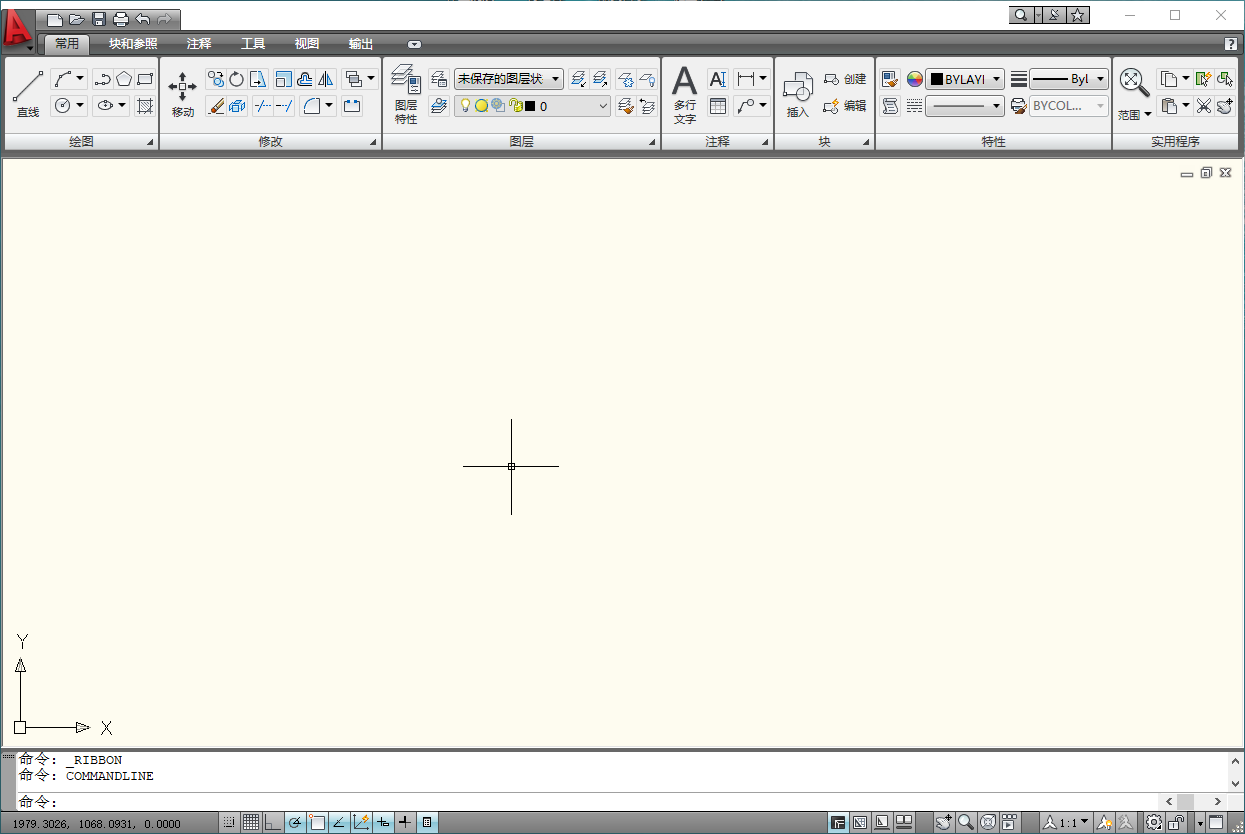1245x834 pixels.
Task: Open the 视图 ribbon tab
Action: (307, 44)
